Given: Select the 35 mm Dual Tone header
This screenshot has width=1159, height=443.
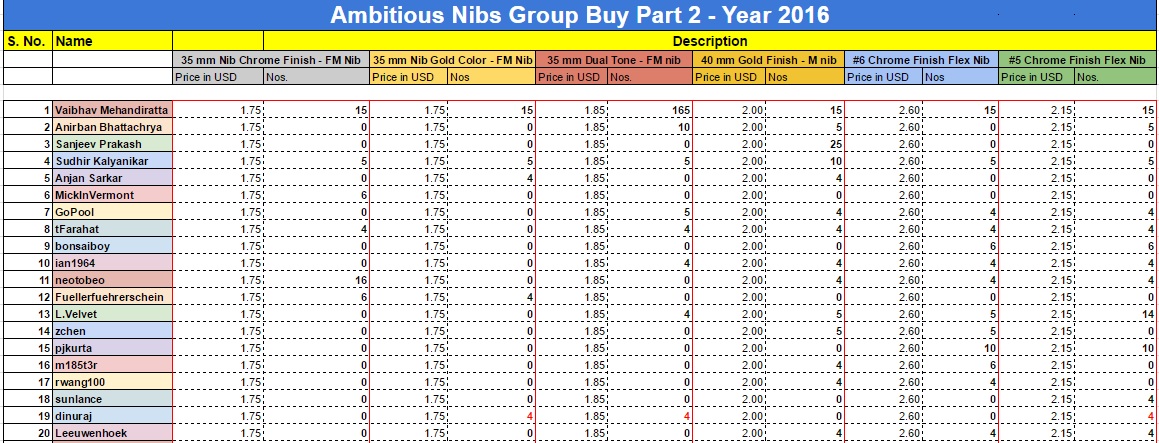Looking at the screenshot, I should pos(613,60).
